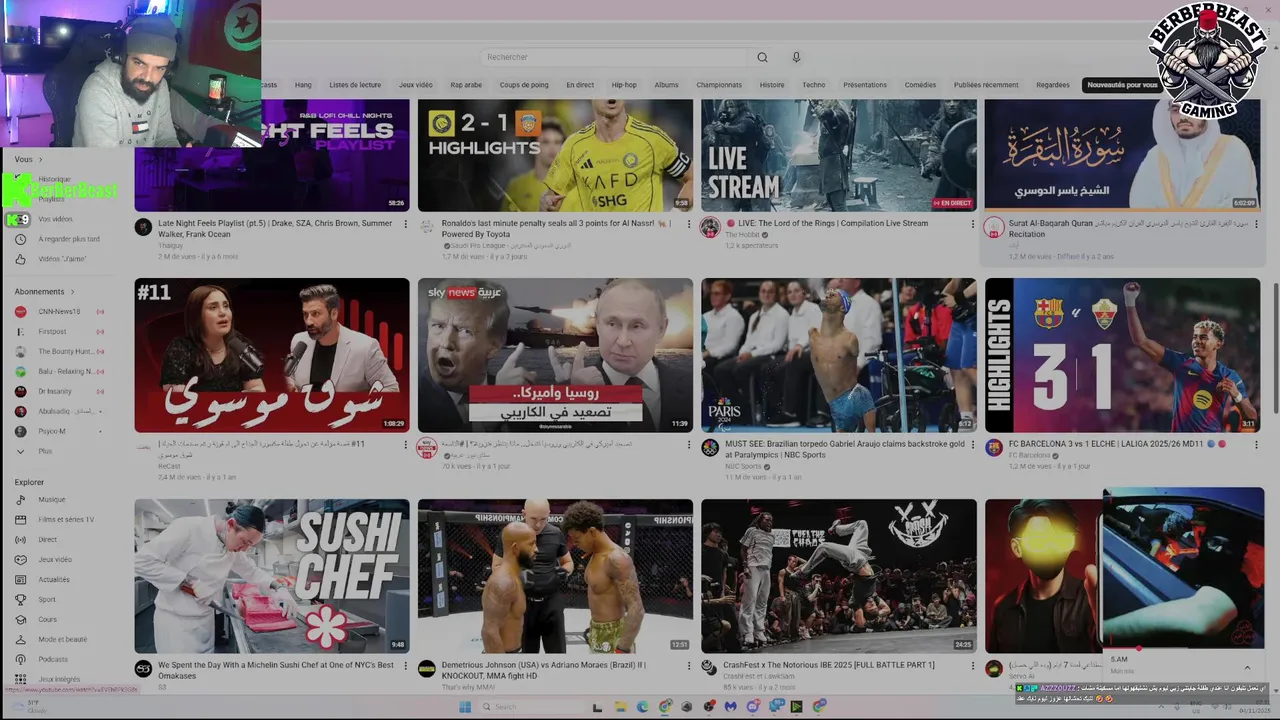This screenshot has height=720, width=1280.
Task: Open the CNN-News18 subscription channel
Action: point(59,312)
